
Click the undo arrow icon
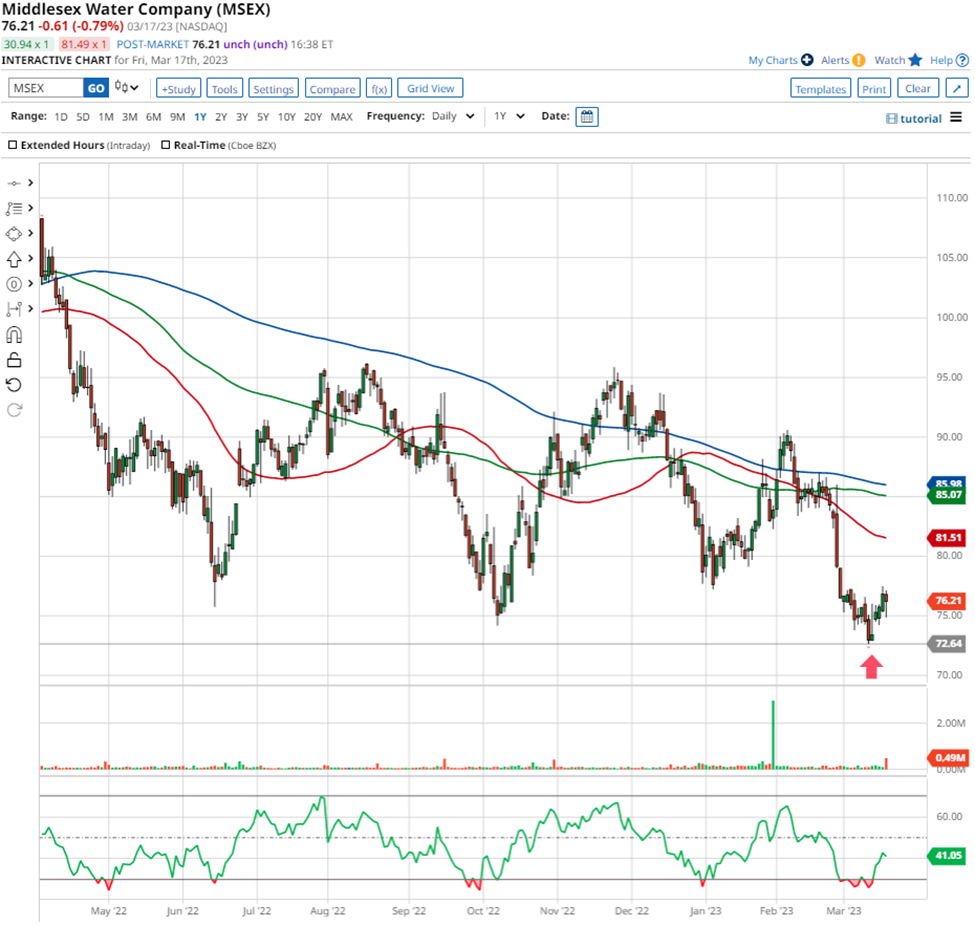pyautogui.click(x=14, y=385)
